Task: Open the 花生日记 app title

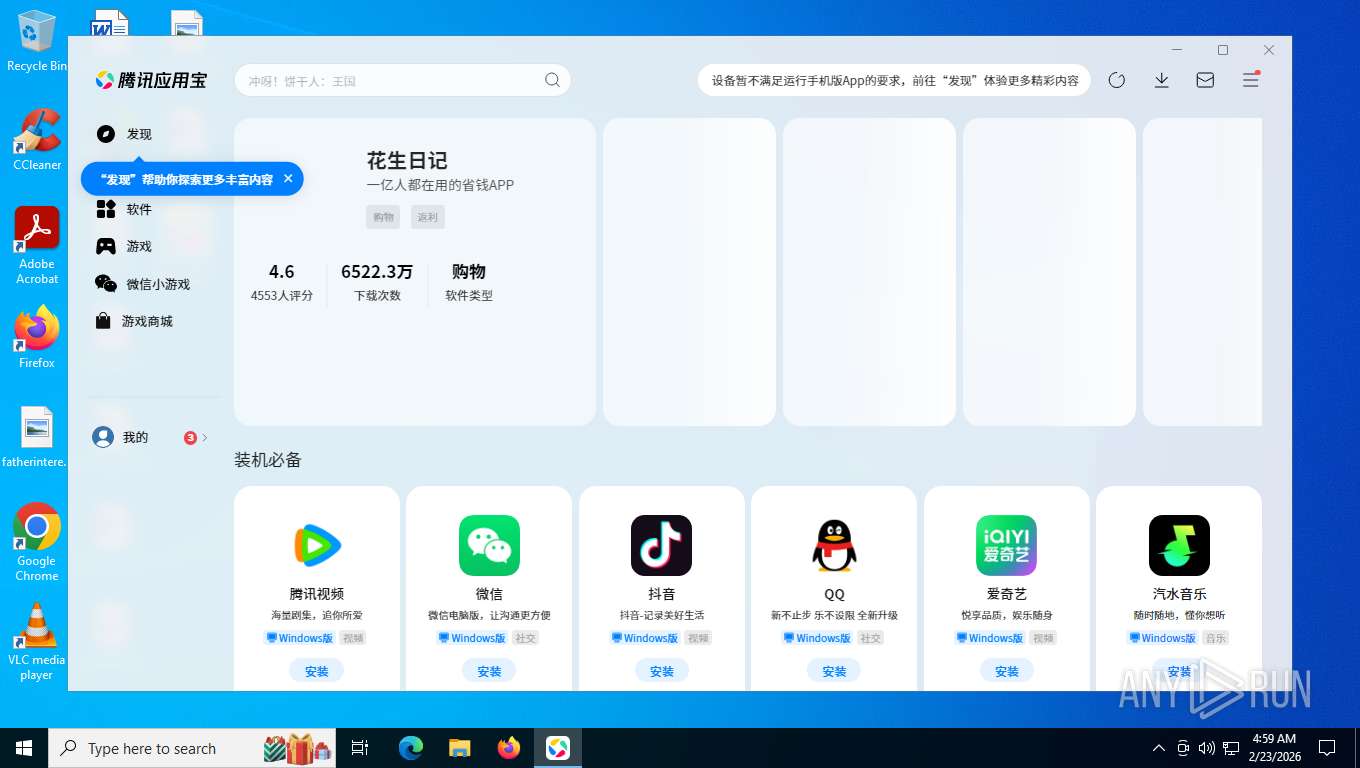Action: pos(407,161)
